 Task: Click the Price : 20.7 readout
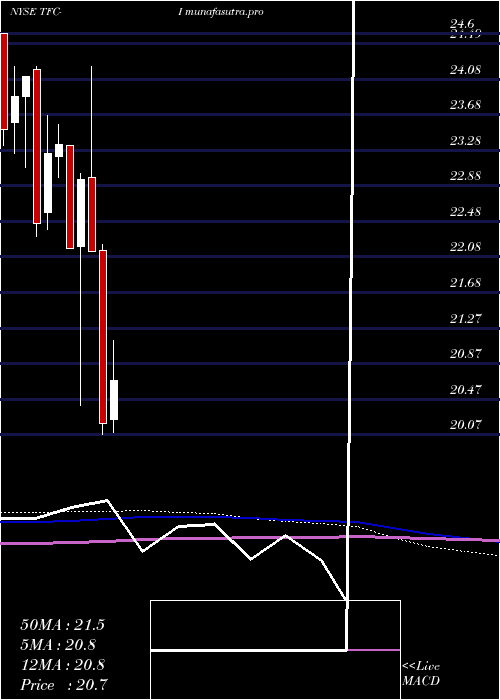point(64,685)
